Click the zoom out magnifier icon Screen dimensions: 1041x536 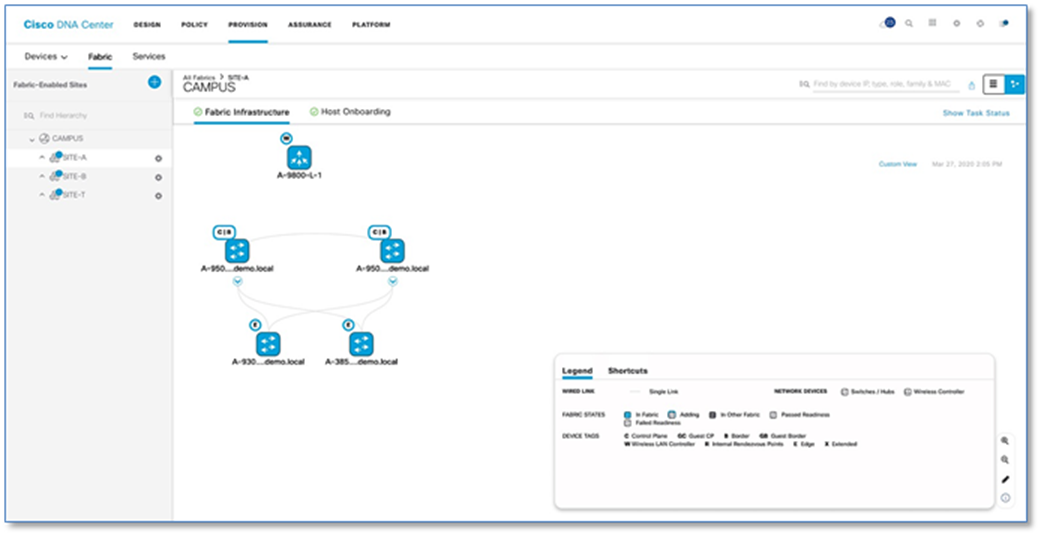pos(1005,460)
